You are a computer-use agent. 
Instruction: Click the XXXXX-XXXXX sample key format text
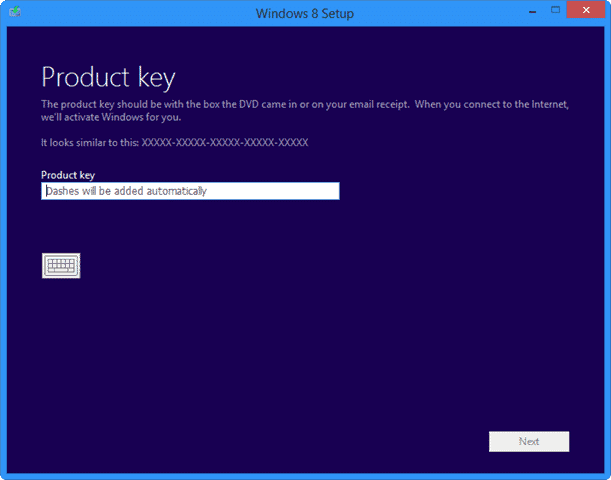(x=224, y=143)
